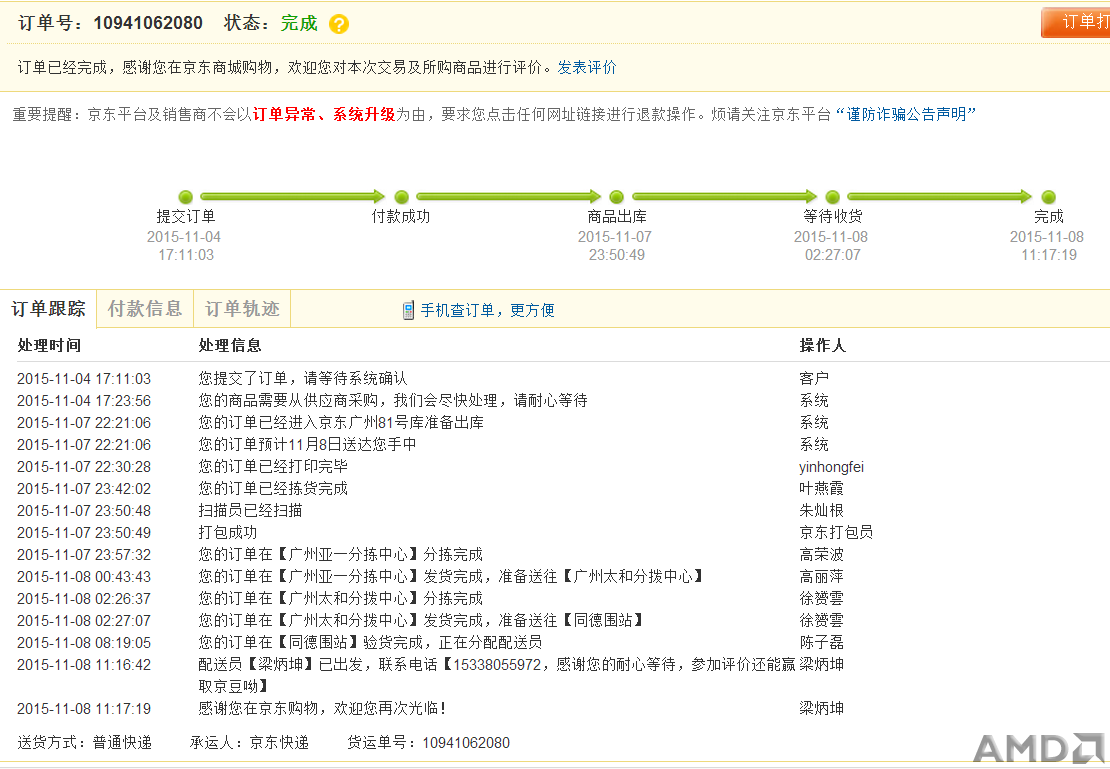Click the yellow question mark status help icon
1110x769 pixels.
point(339,24)
